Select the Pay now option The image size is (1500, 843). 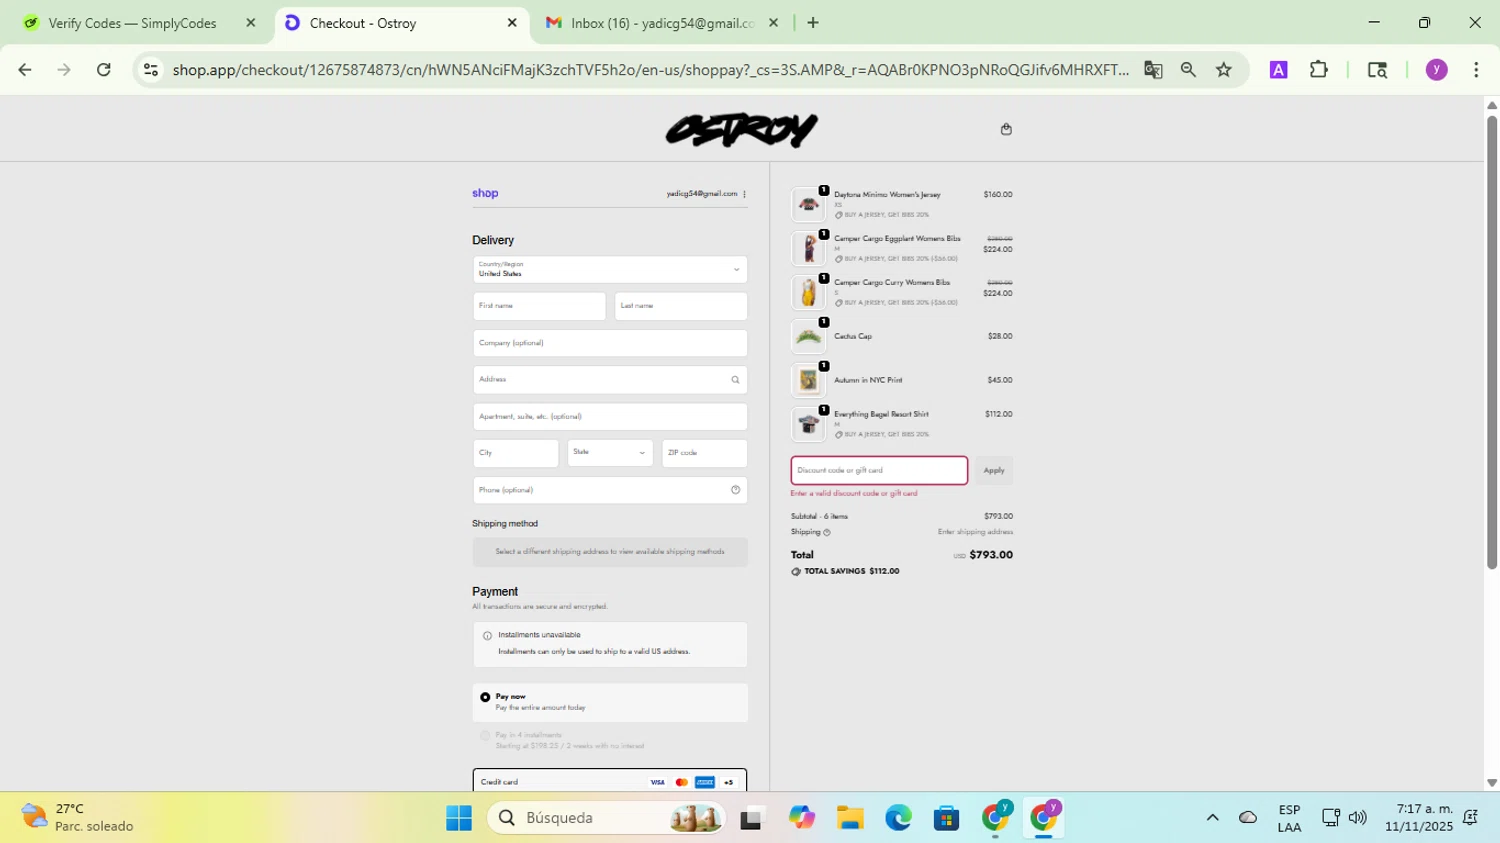pyautogui.click(x=485, y=697)
